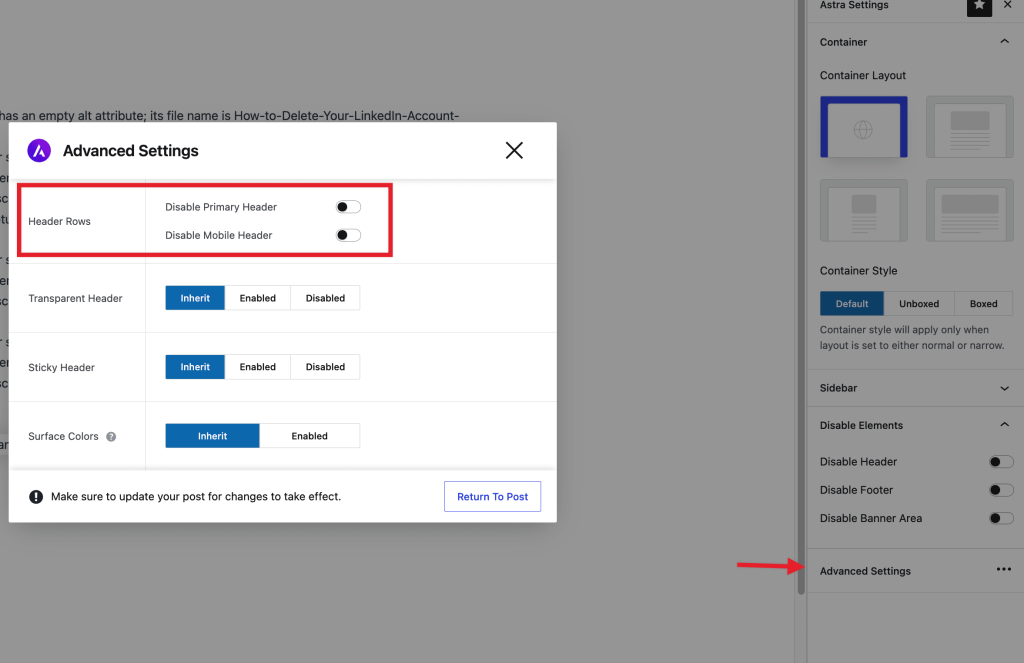Set Surface Colors to Enabled
The height and width of the screenshot is (663, 1024).
coord(310,436)
